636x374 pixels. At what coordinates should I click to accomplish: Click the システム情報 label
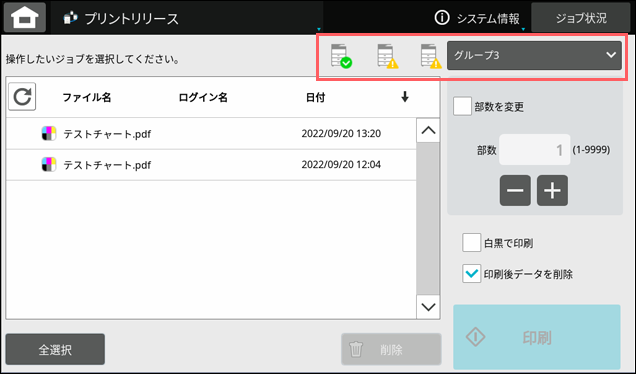[488, 18]
